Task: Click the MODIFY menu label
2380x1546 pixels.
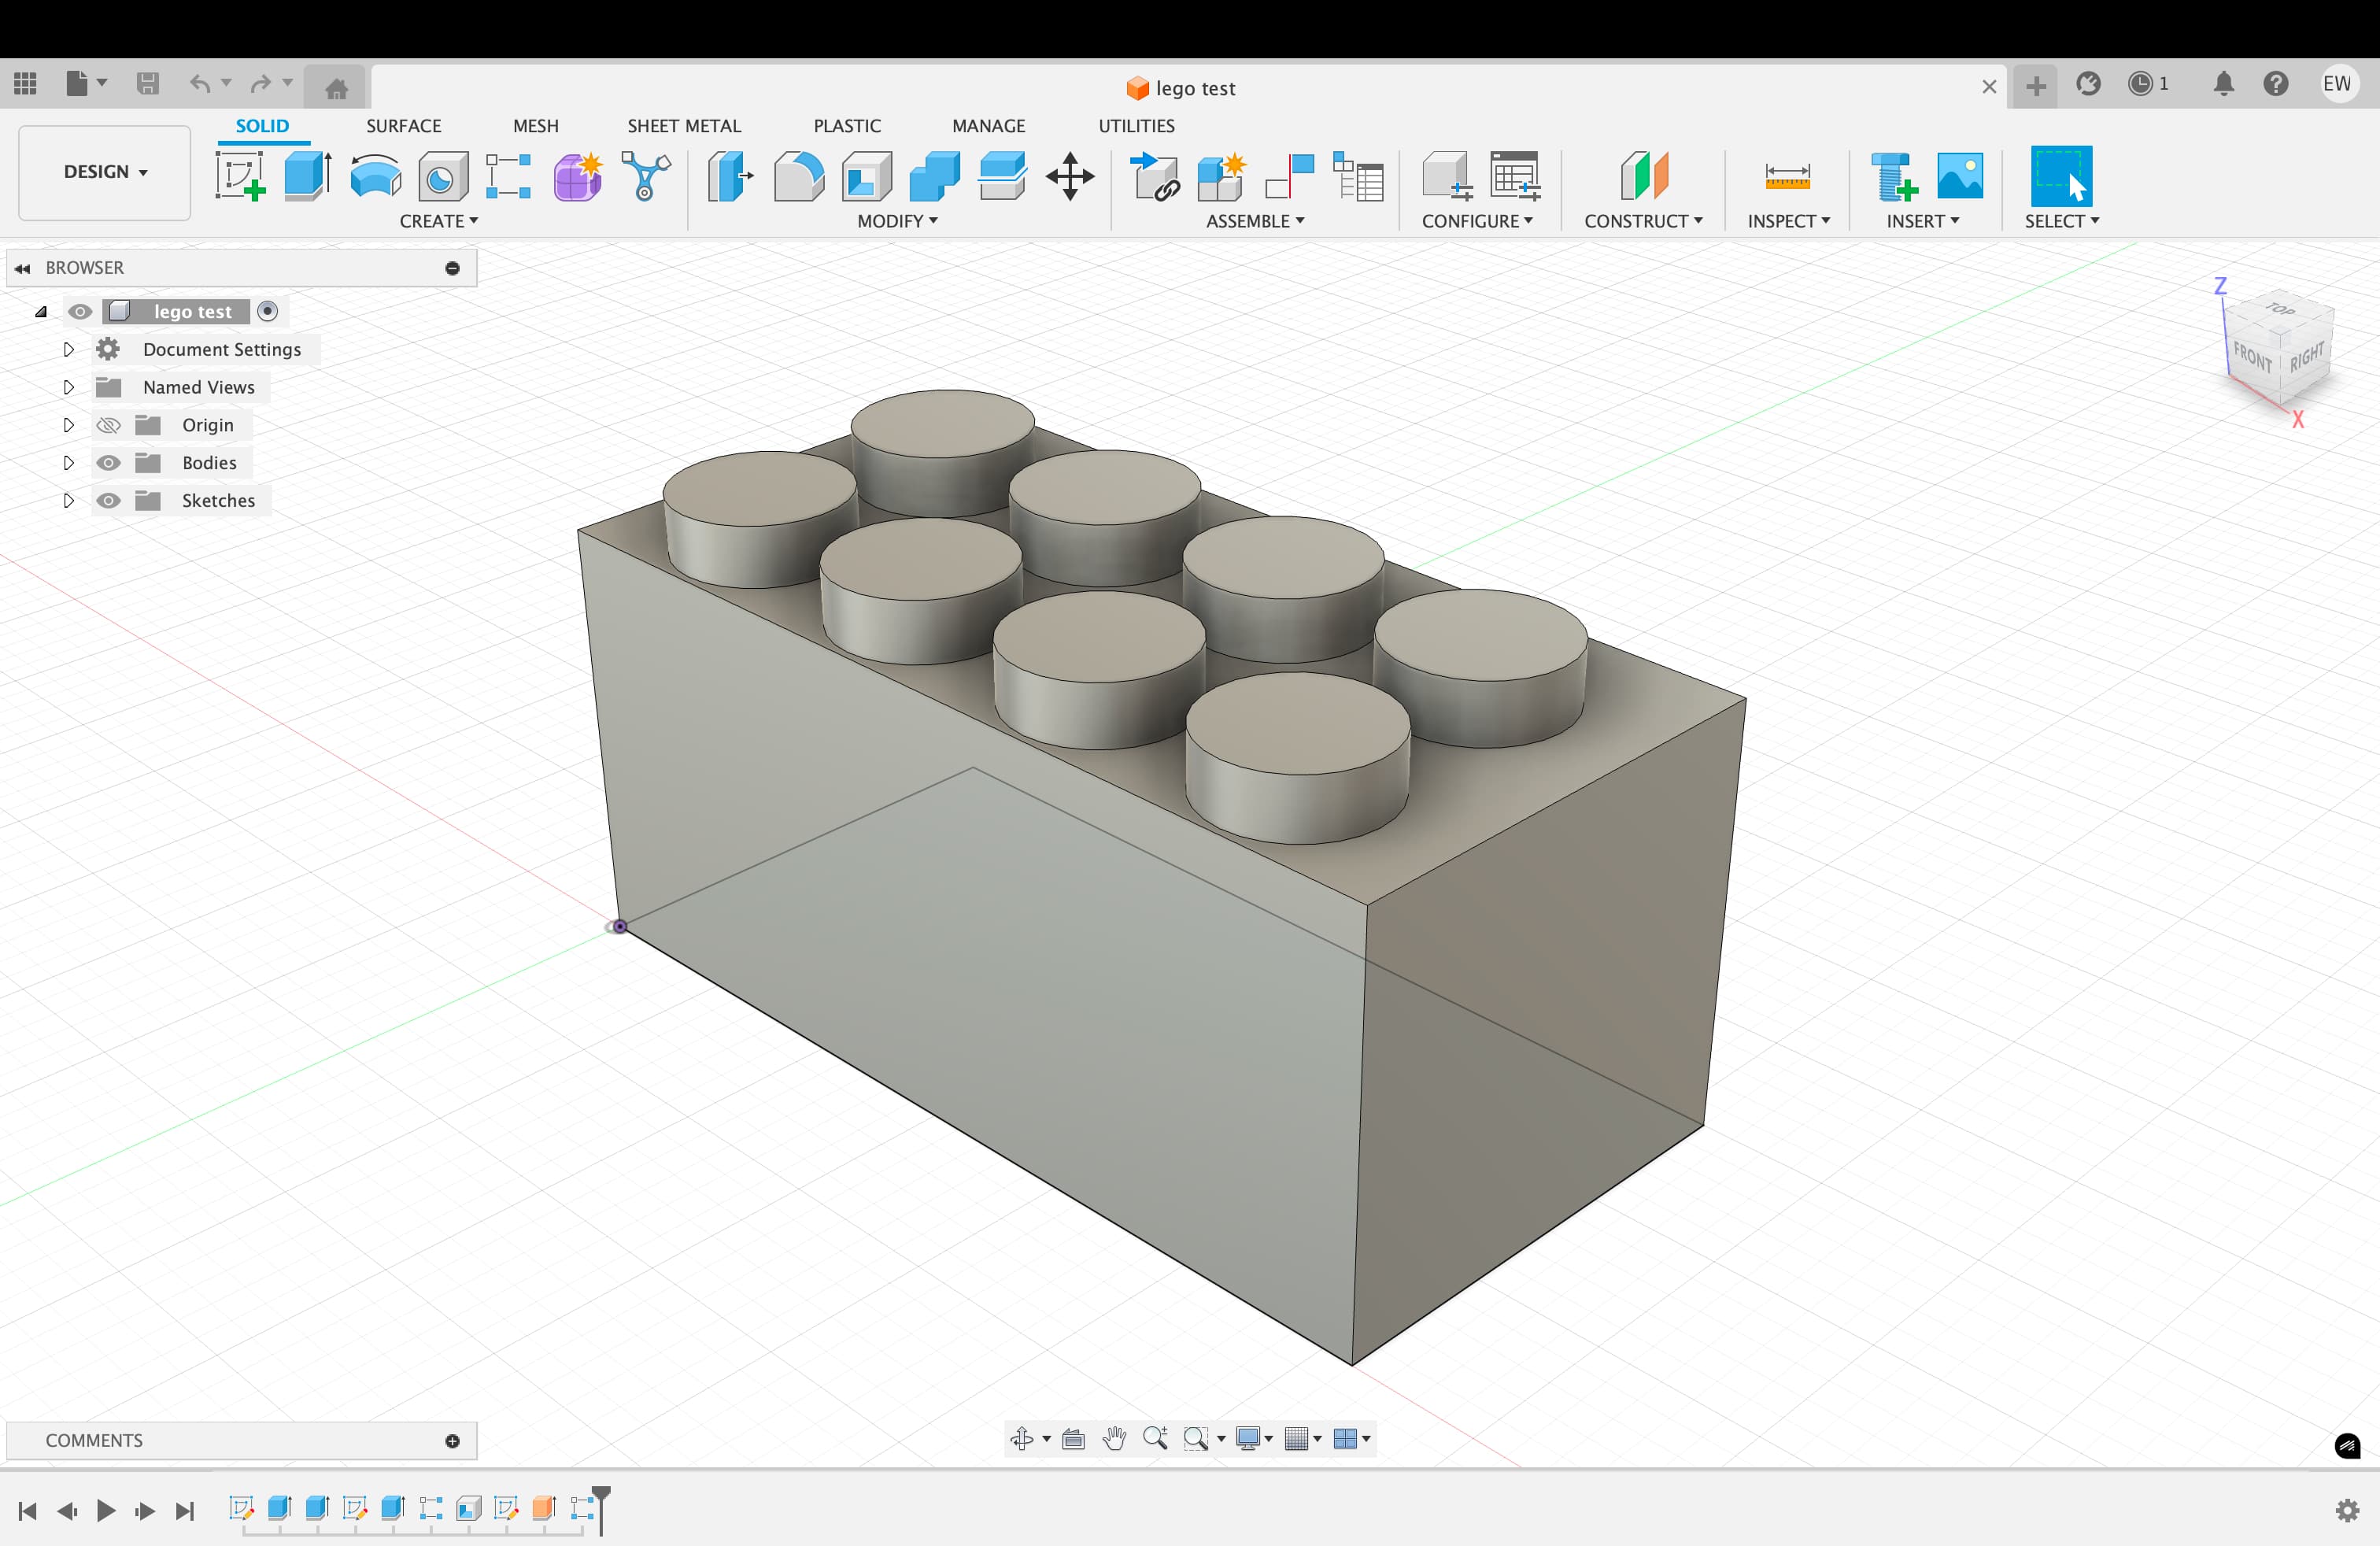Action: 896,221
